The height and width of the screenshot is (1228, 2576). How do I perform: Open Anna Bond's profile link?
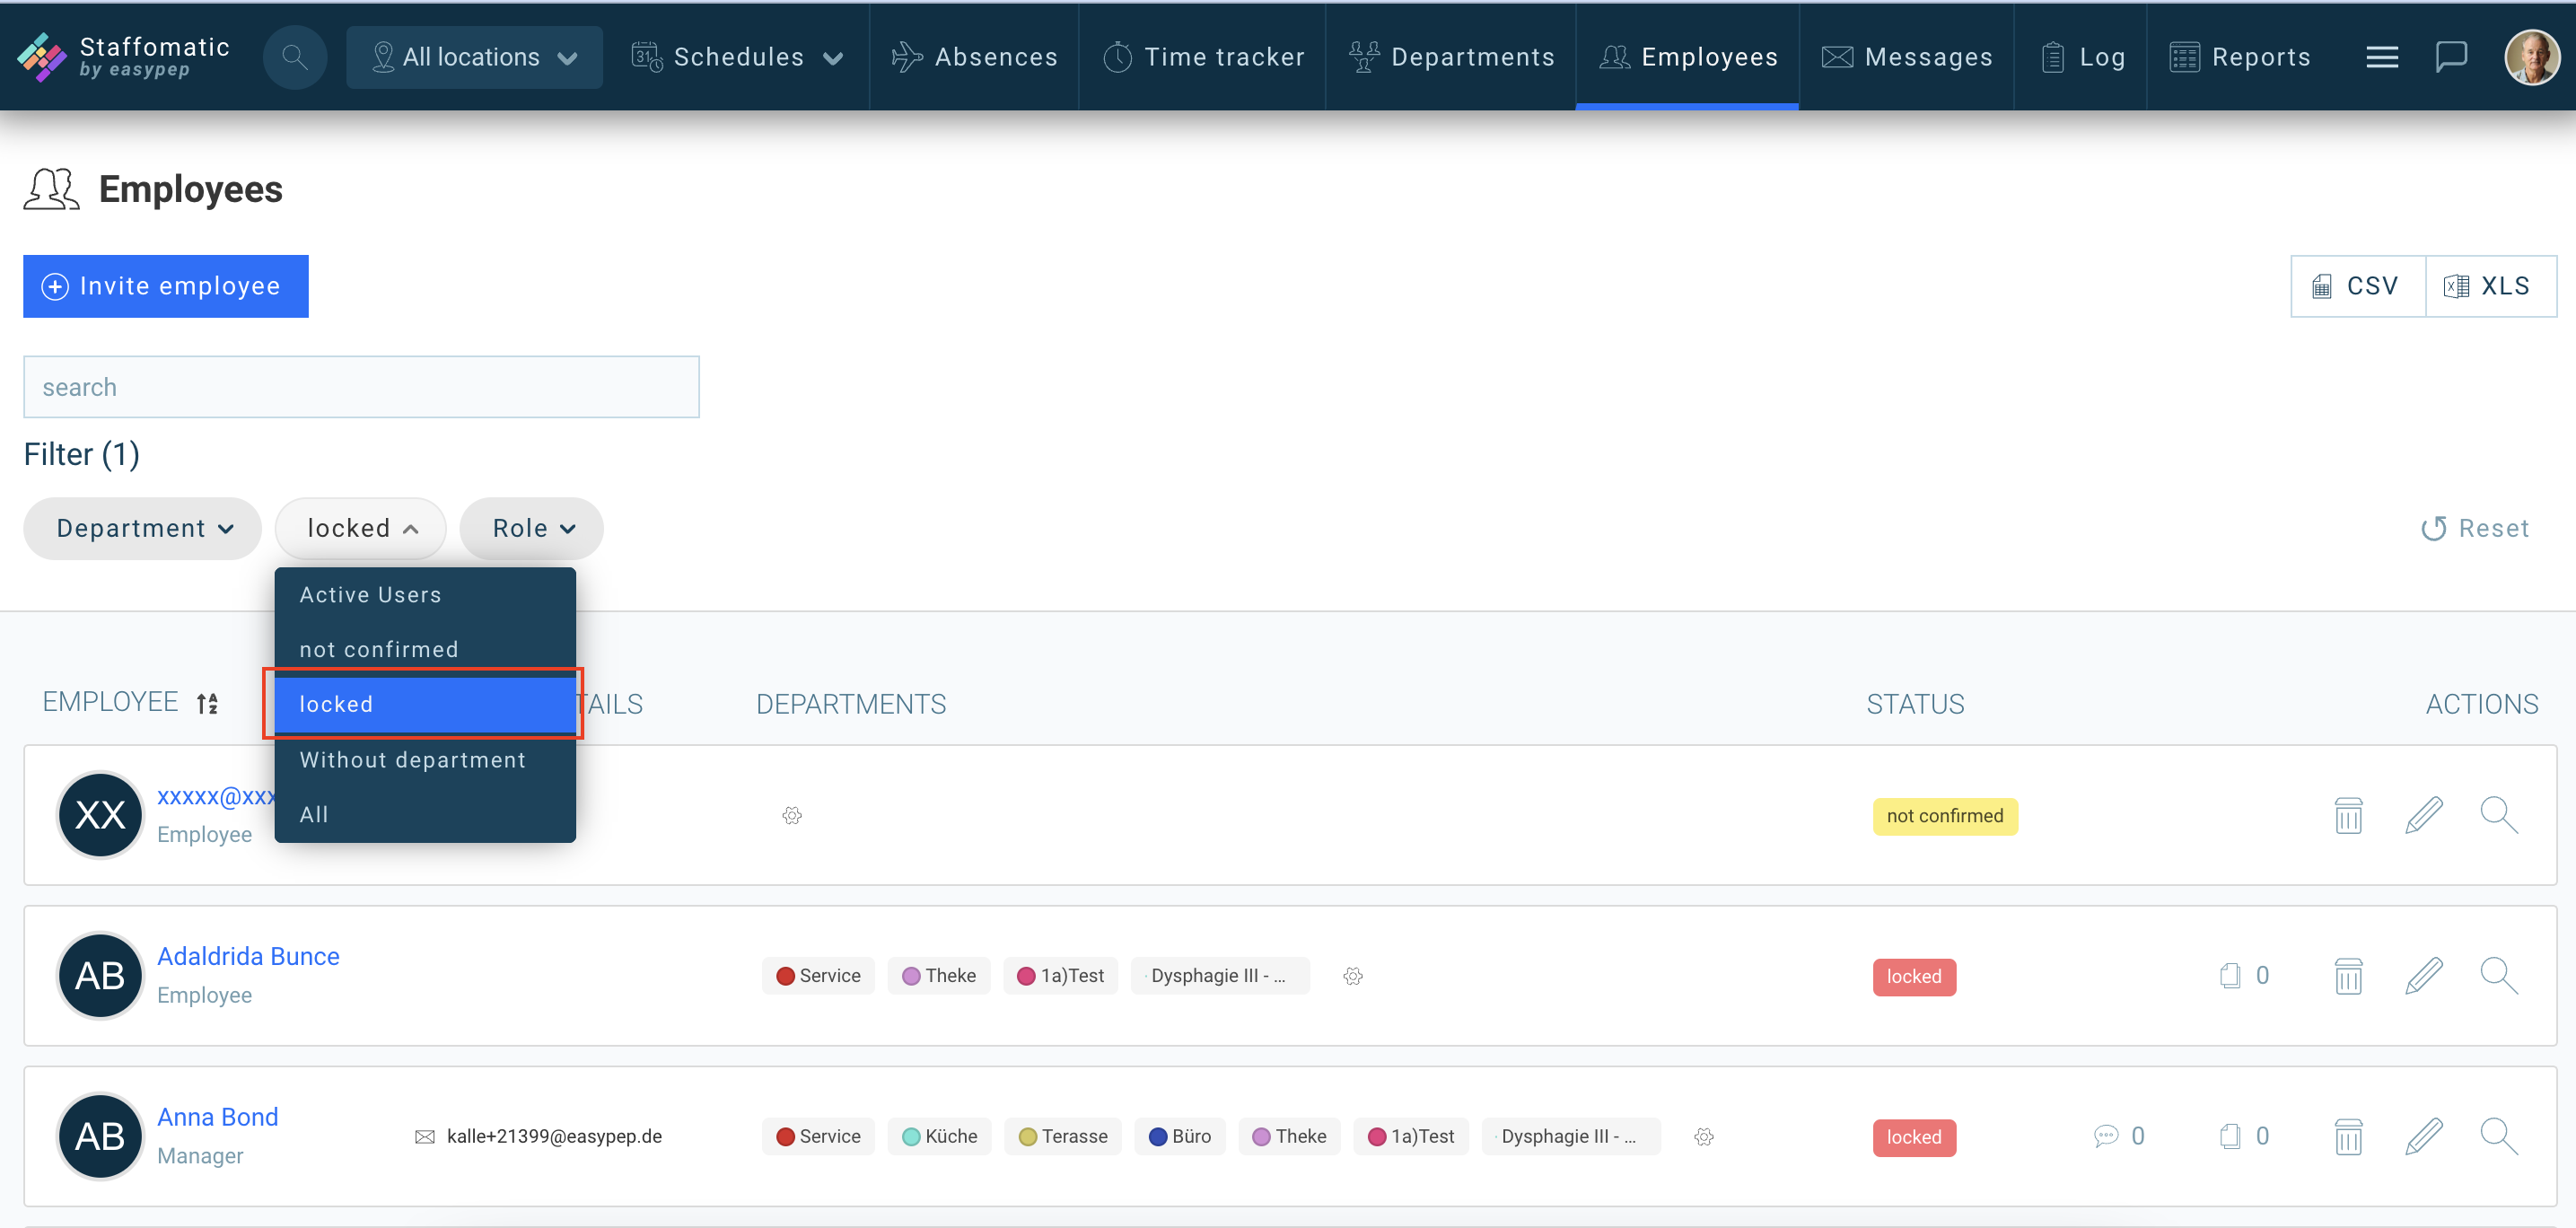coord(217,1117)
